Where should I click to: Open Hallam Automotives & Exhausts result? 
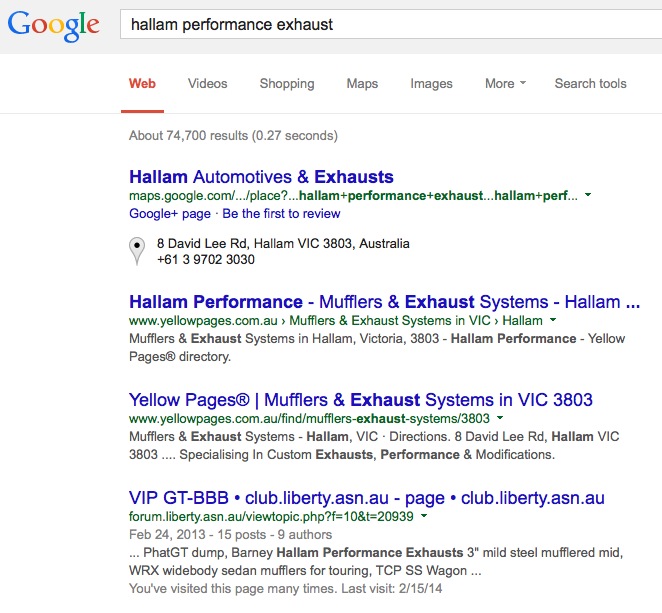(x=261, y=177)
